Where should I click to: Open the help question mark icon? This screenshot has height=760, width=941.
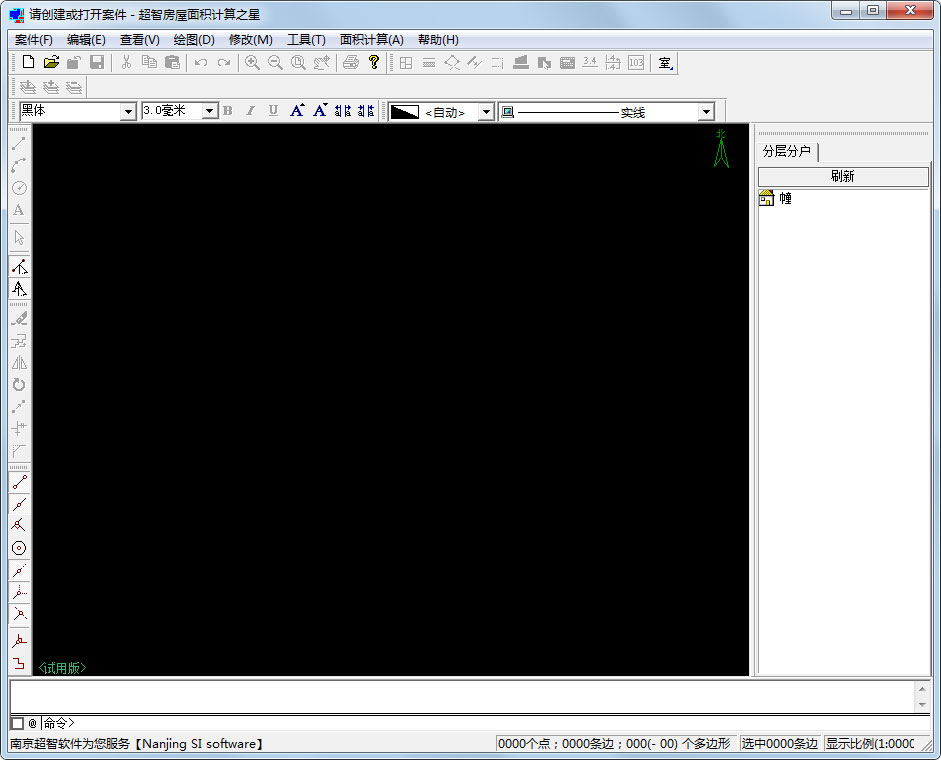click(x=374, y=62)
